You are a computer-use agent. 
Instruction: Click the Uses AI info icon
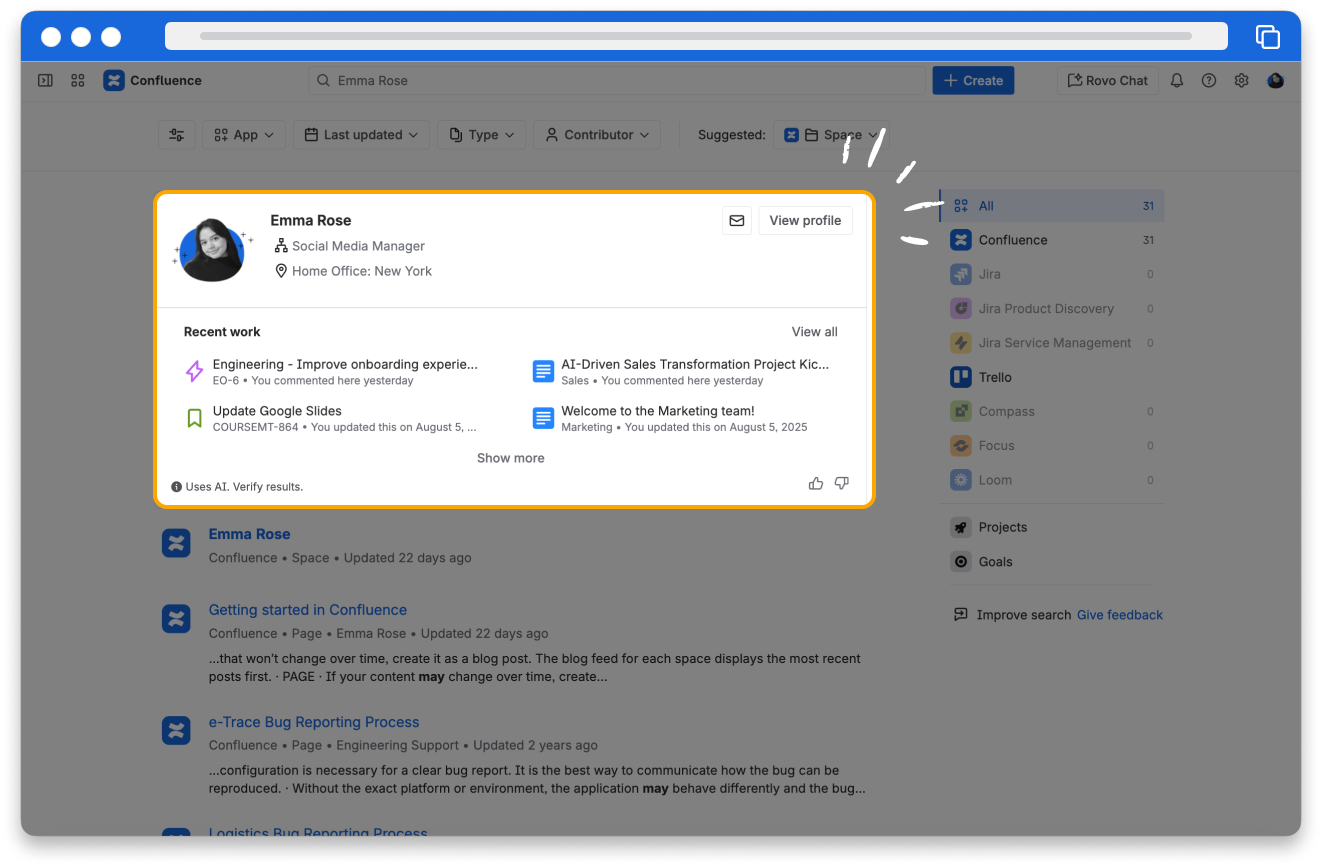click(x=177, y=487)
